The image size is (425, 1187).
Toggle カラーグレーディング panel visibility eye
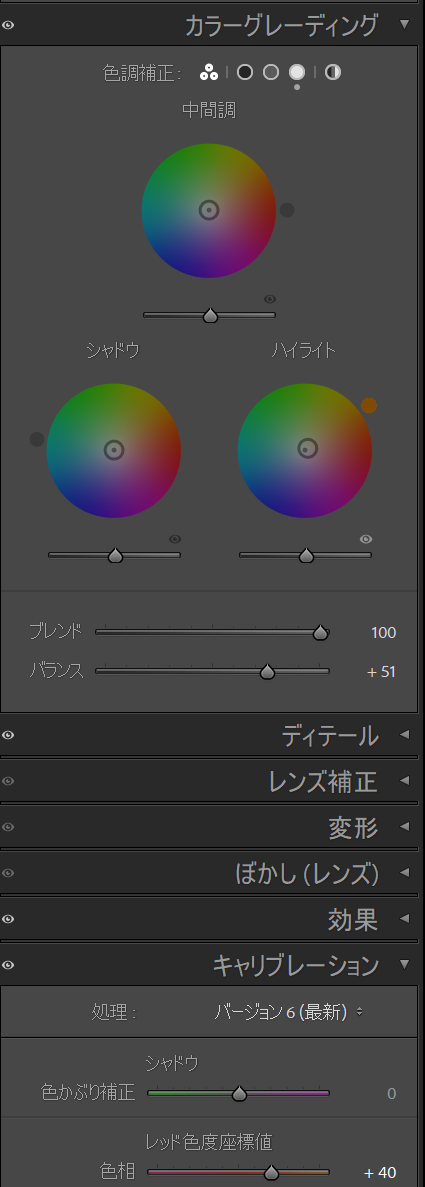(8, 25)
